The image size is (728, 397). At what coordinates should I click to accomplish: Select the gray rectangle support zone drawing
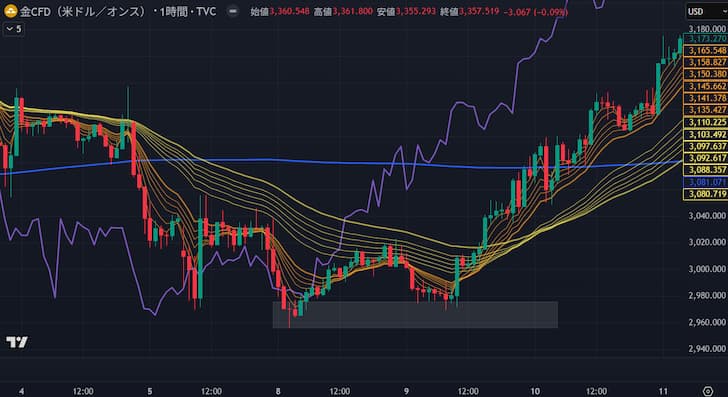pyautogui.click(x=415, y=315)
